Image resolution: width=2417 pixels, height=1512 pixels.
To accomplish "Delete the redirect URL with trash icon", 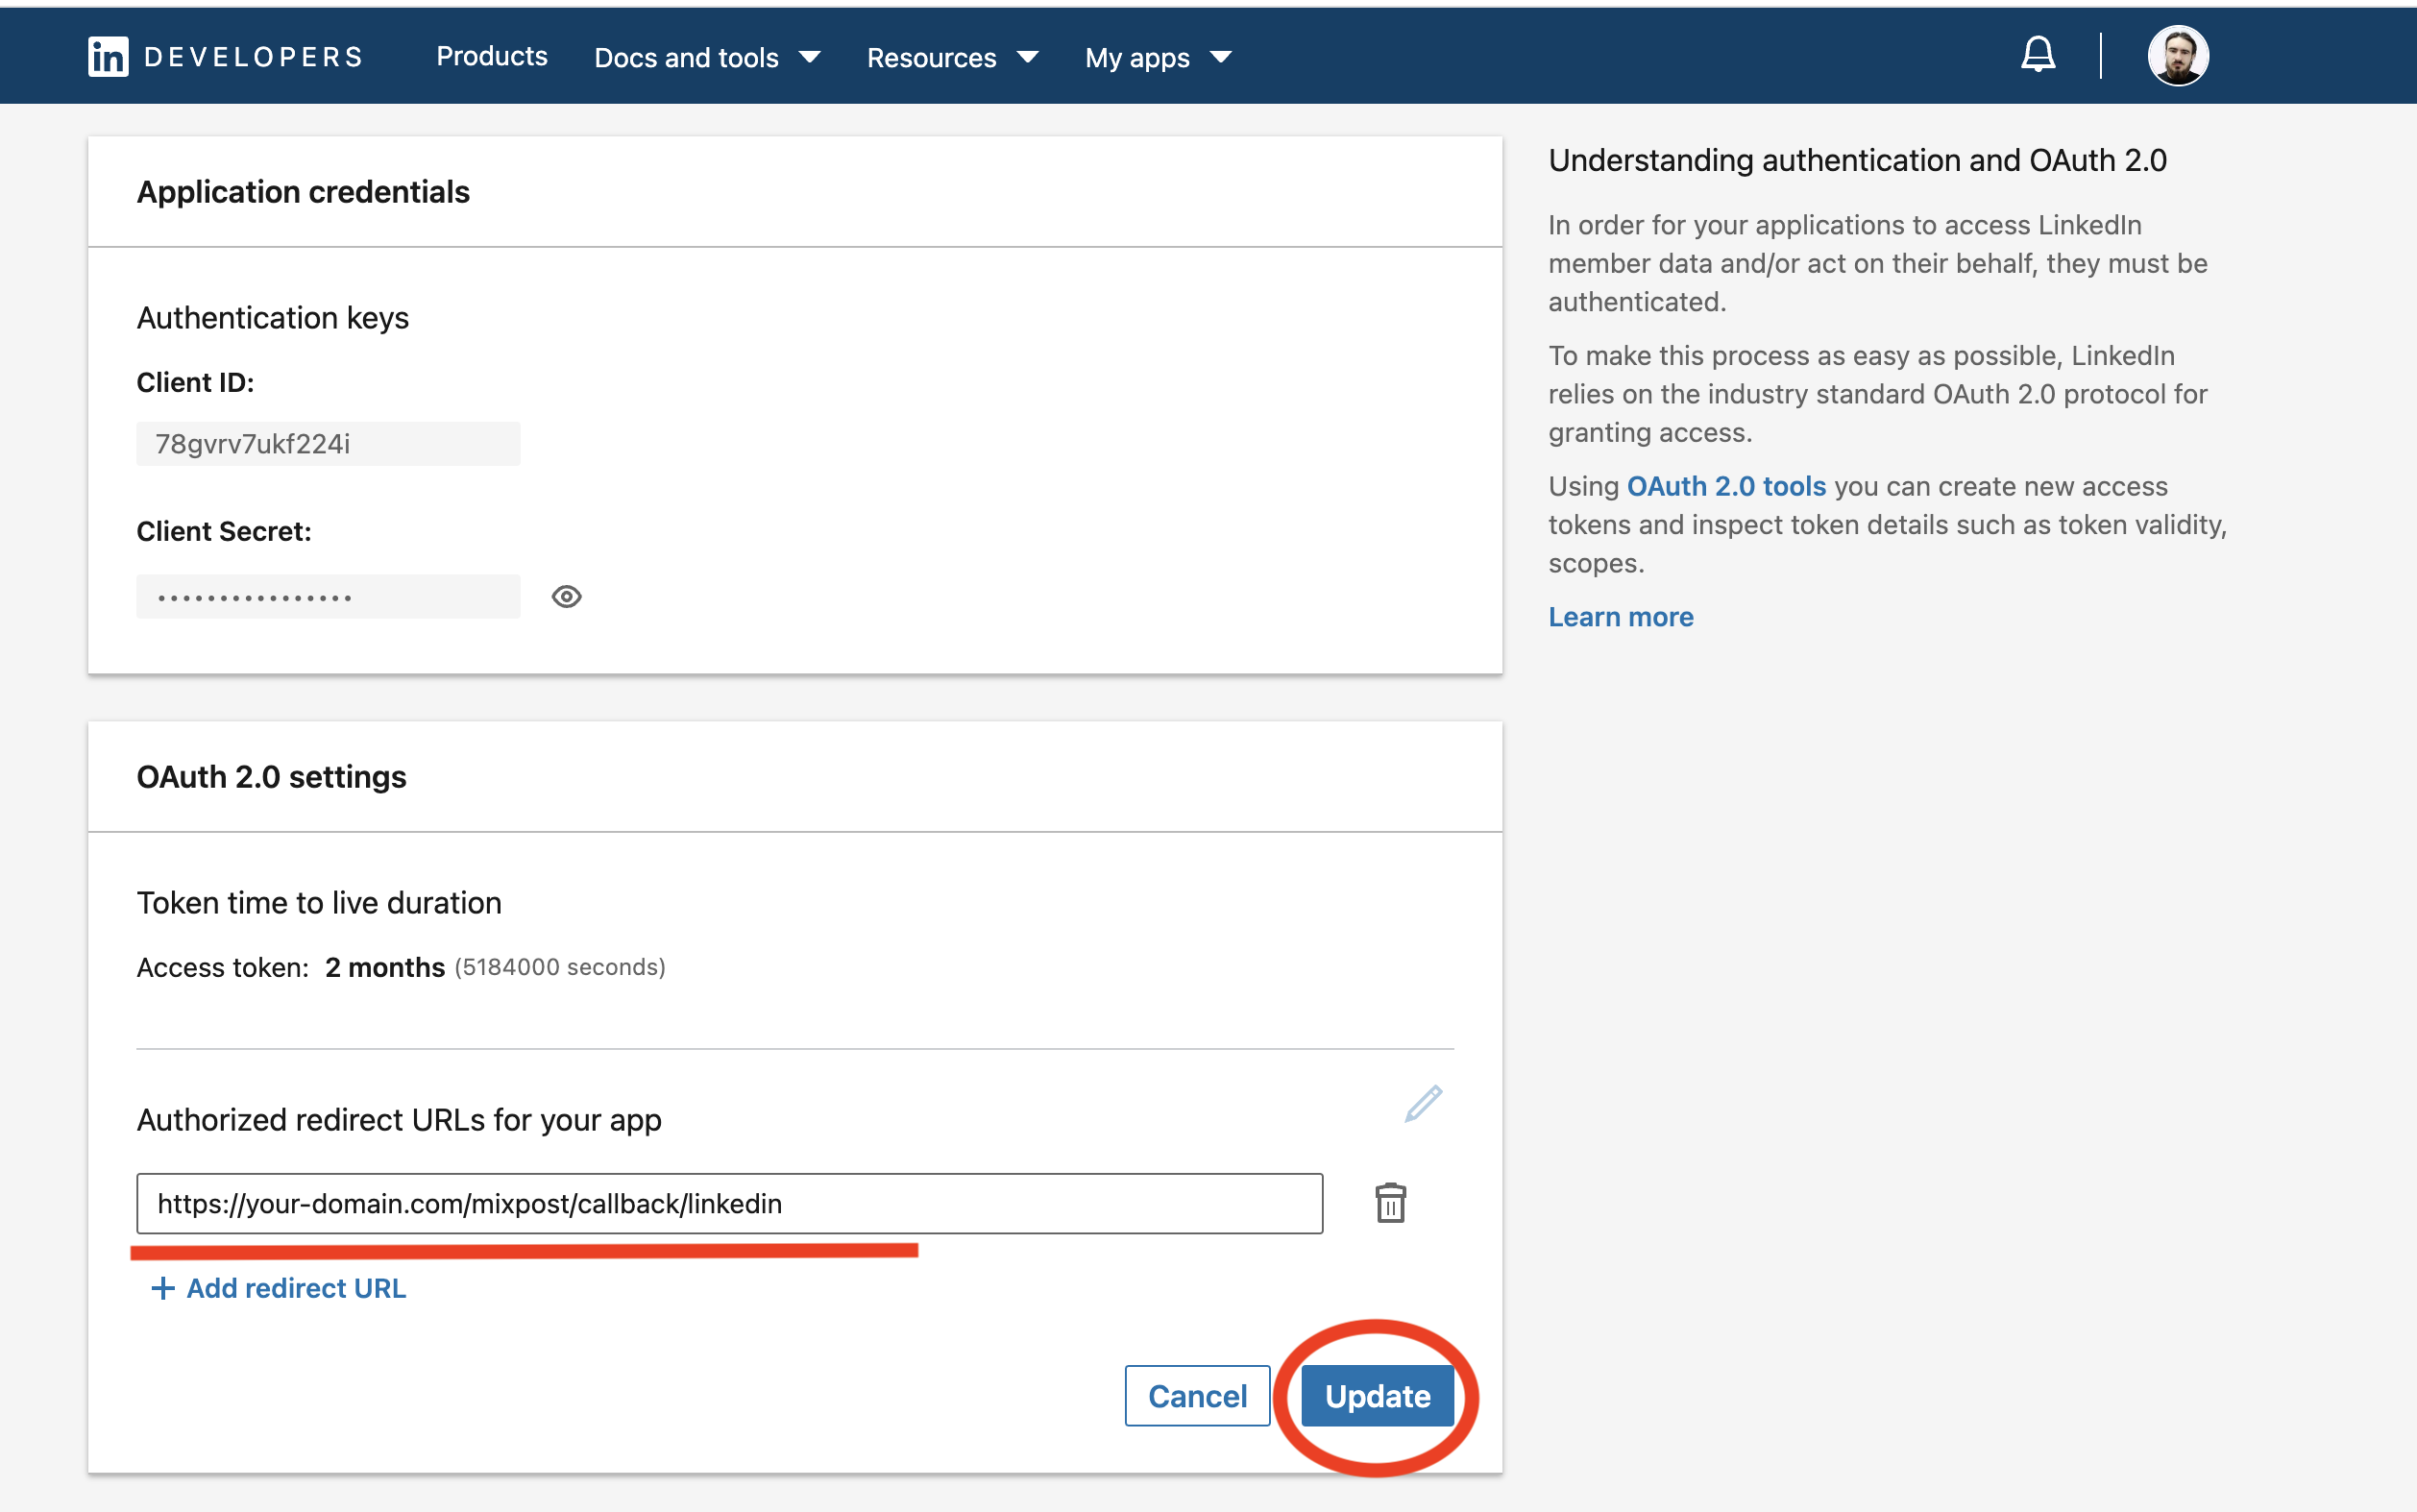I will [1390, 1203].
